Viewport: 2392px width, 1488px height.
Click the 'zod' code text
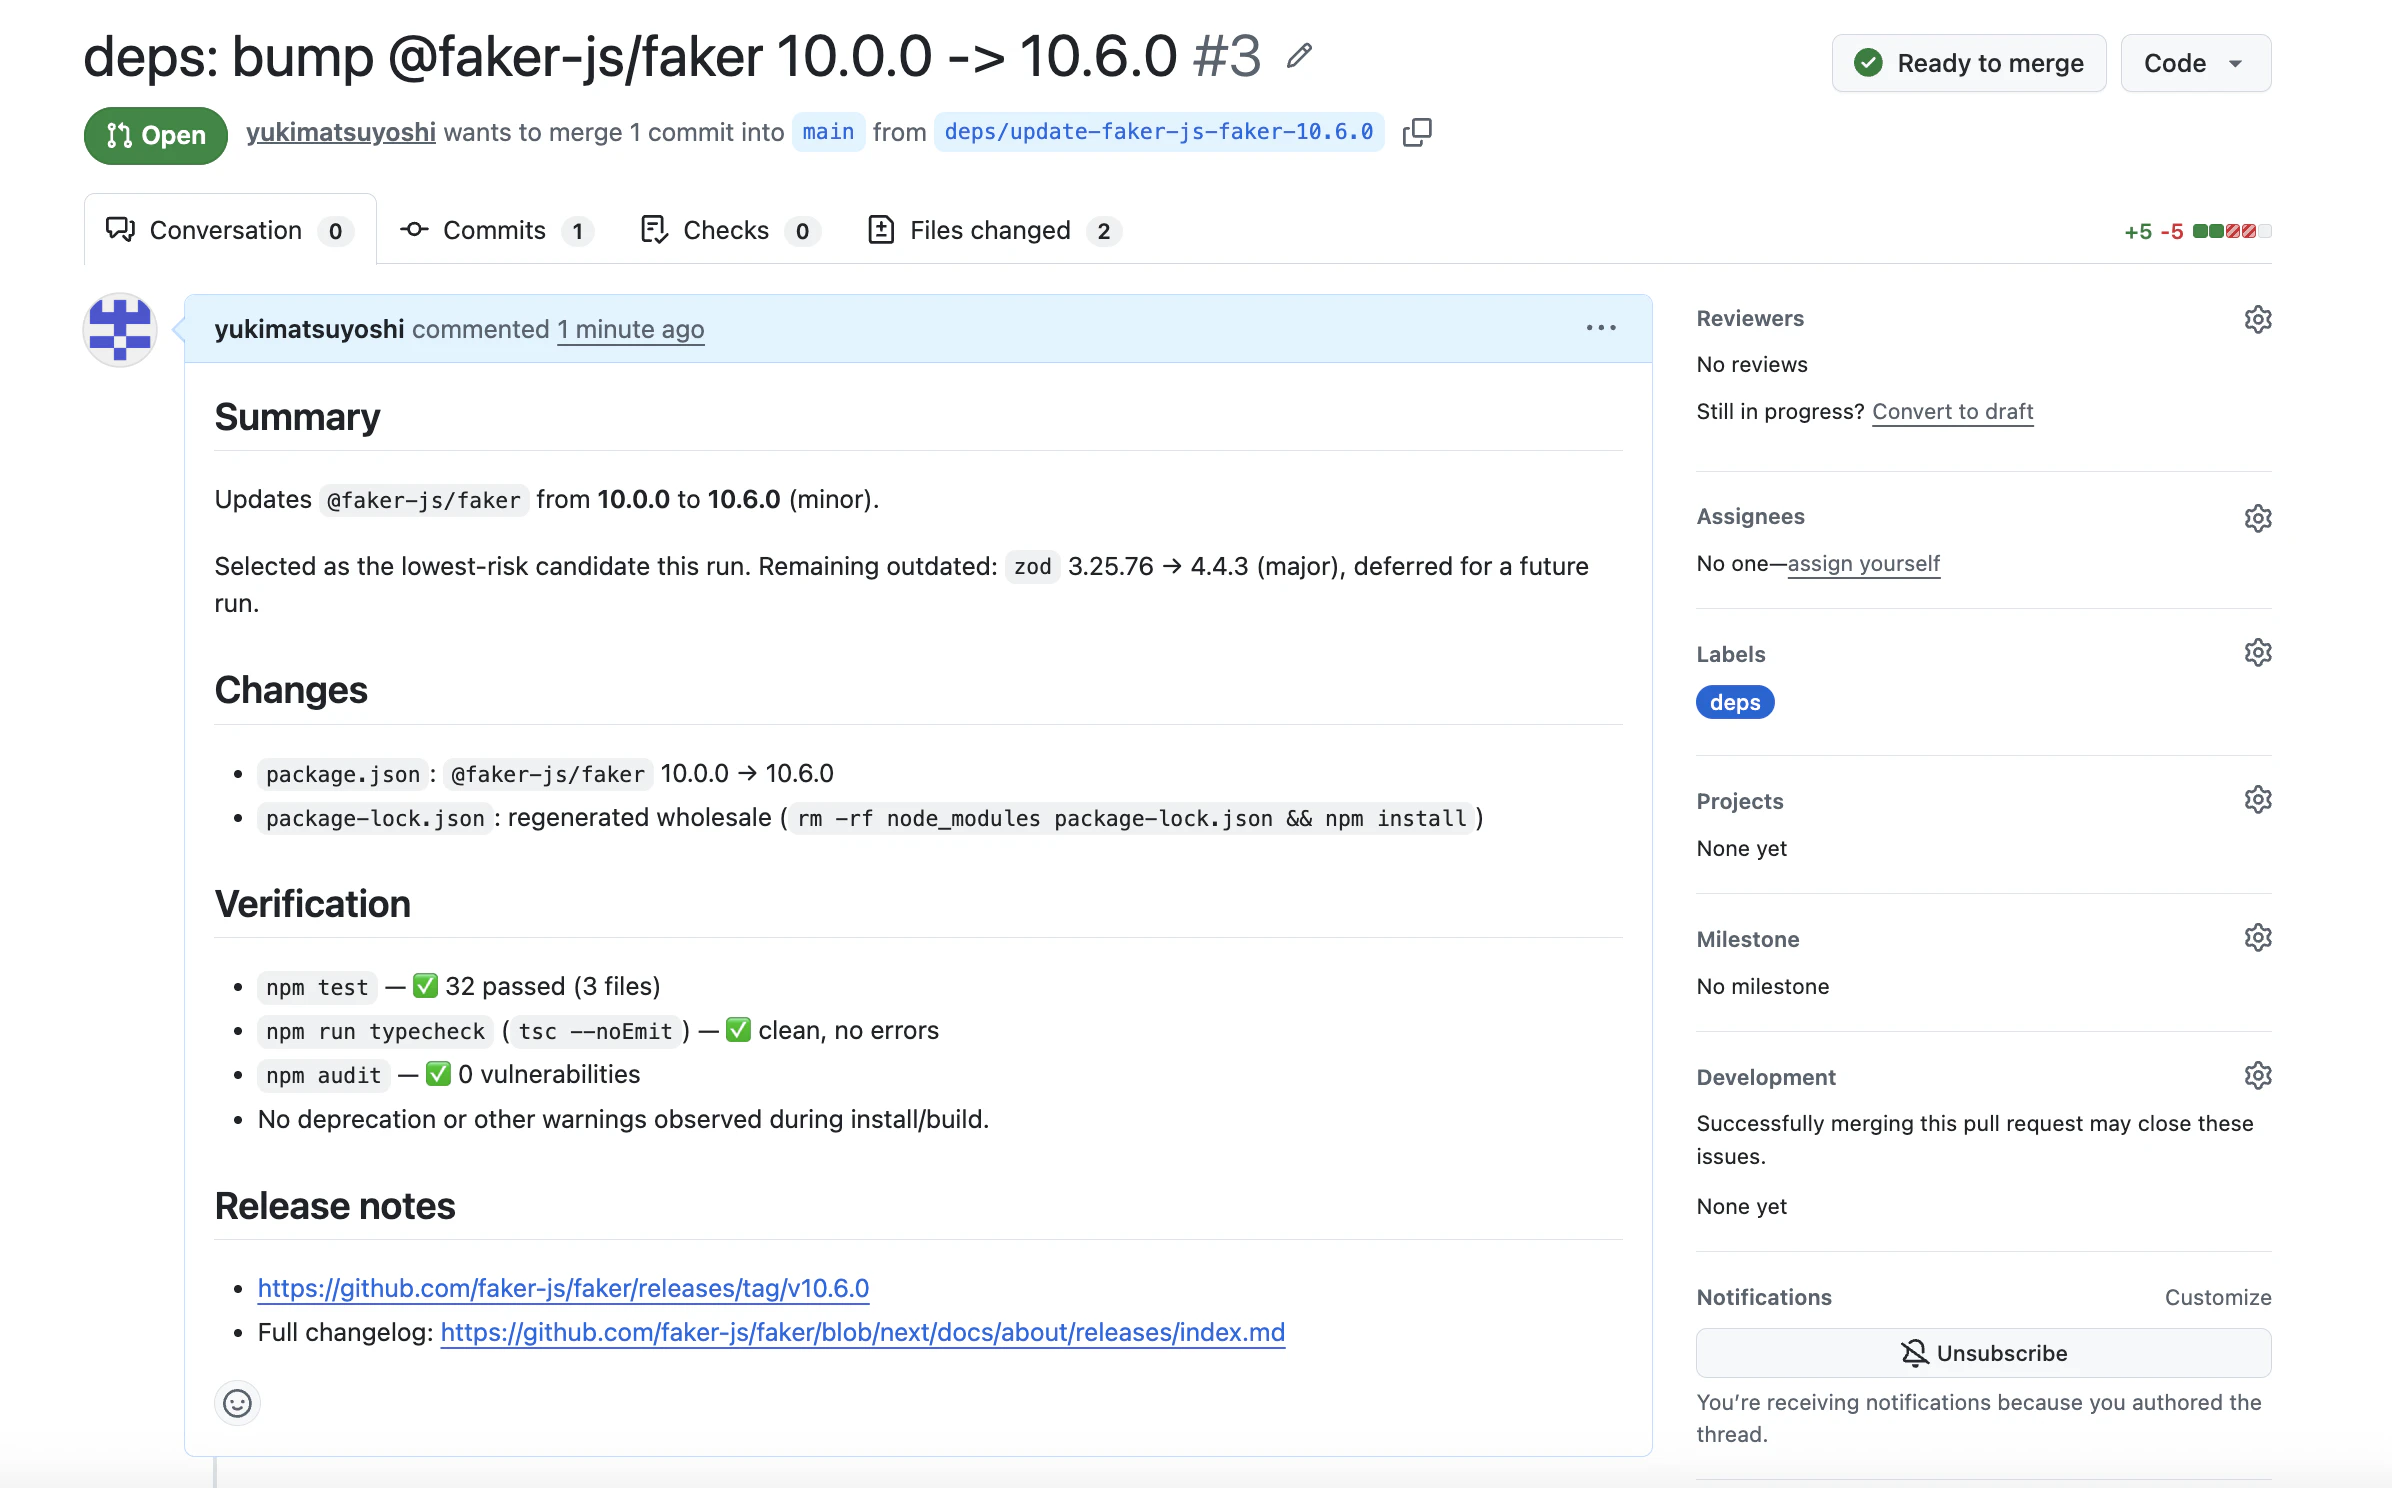pyautogui.click(x=1032, y=567)
